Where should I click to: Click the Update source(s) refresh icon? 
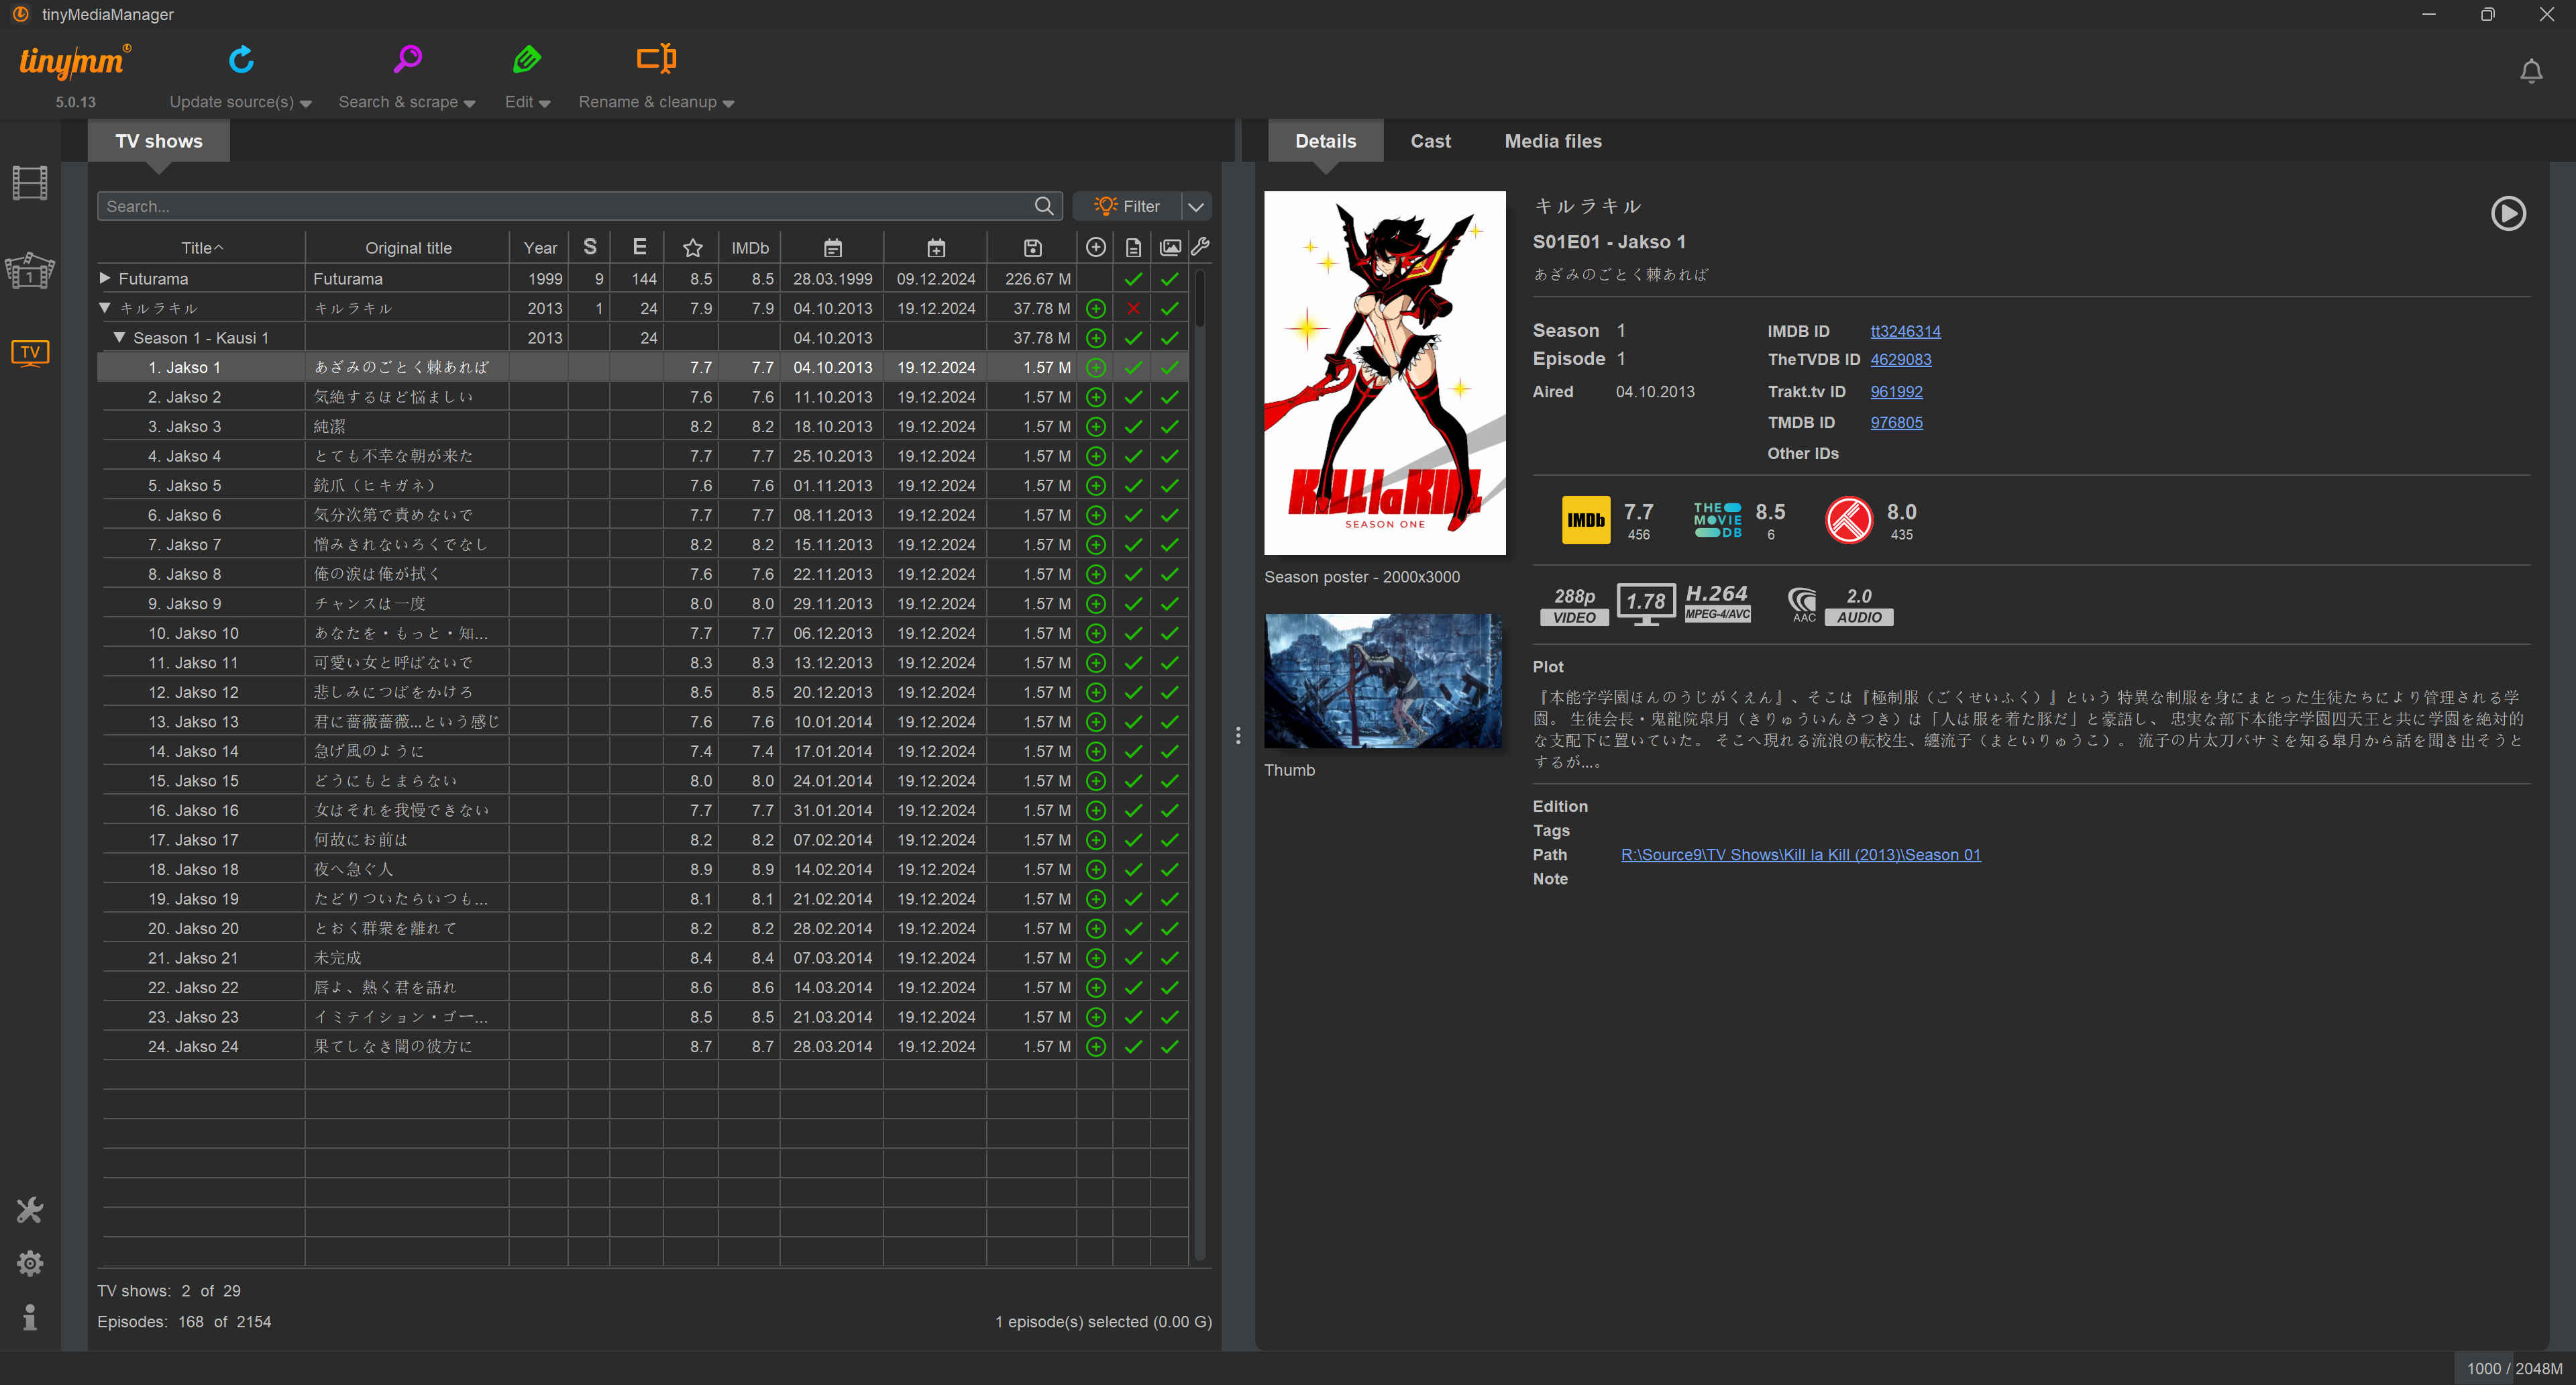pyautogui.click(x=241, y=60)
